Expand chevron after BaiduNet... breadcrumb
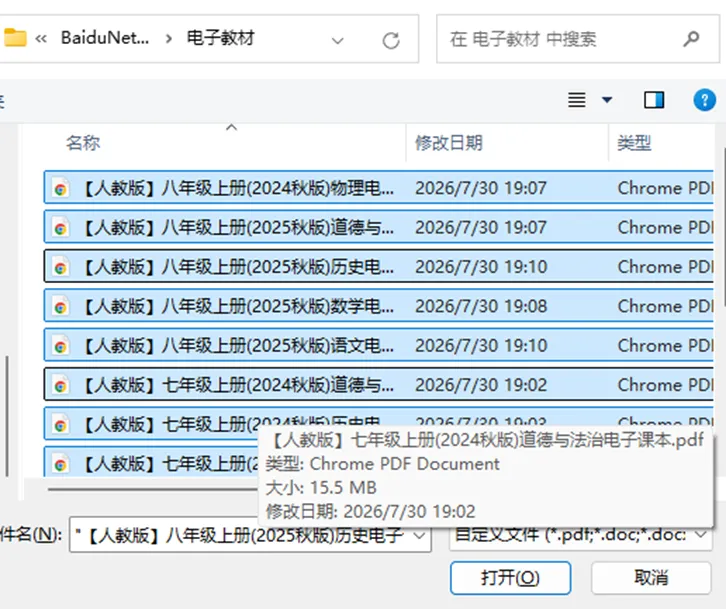 point(169,38)
